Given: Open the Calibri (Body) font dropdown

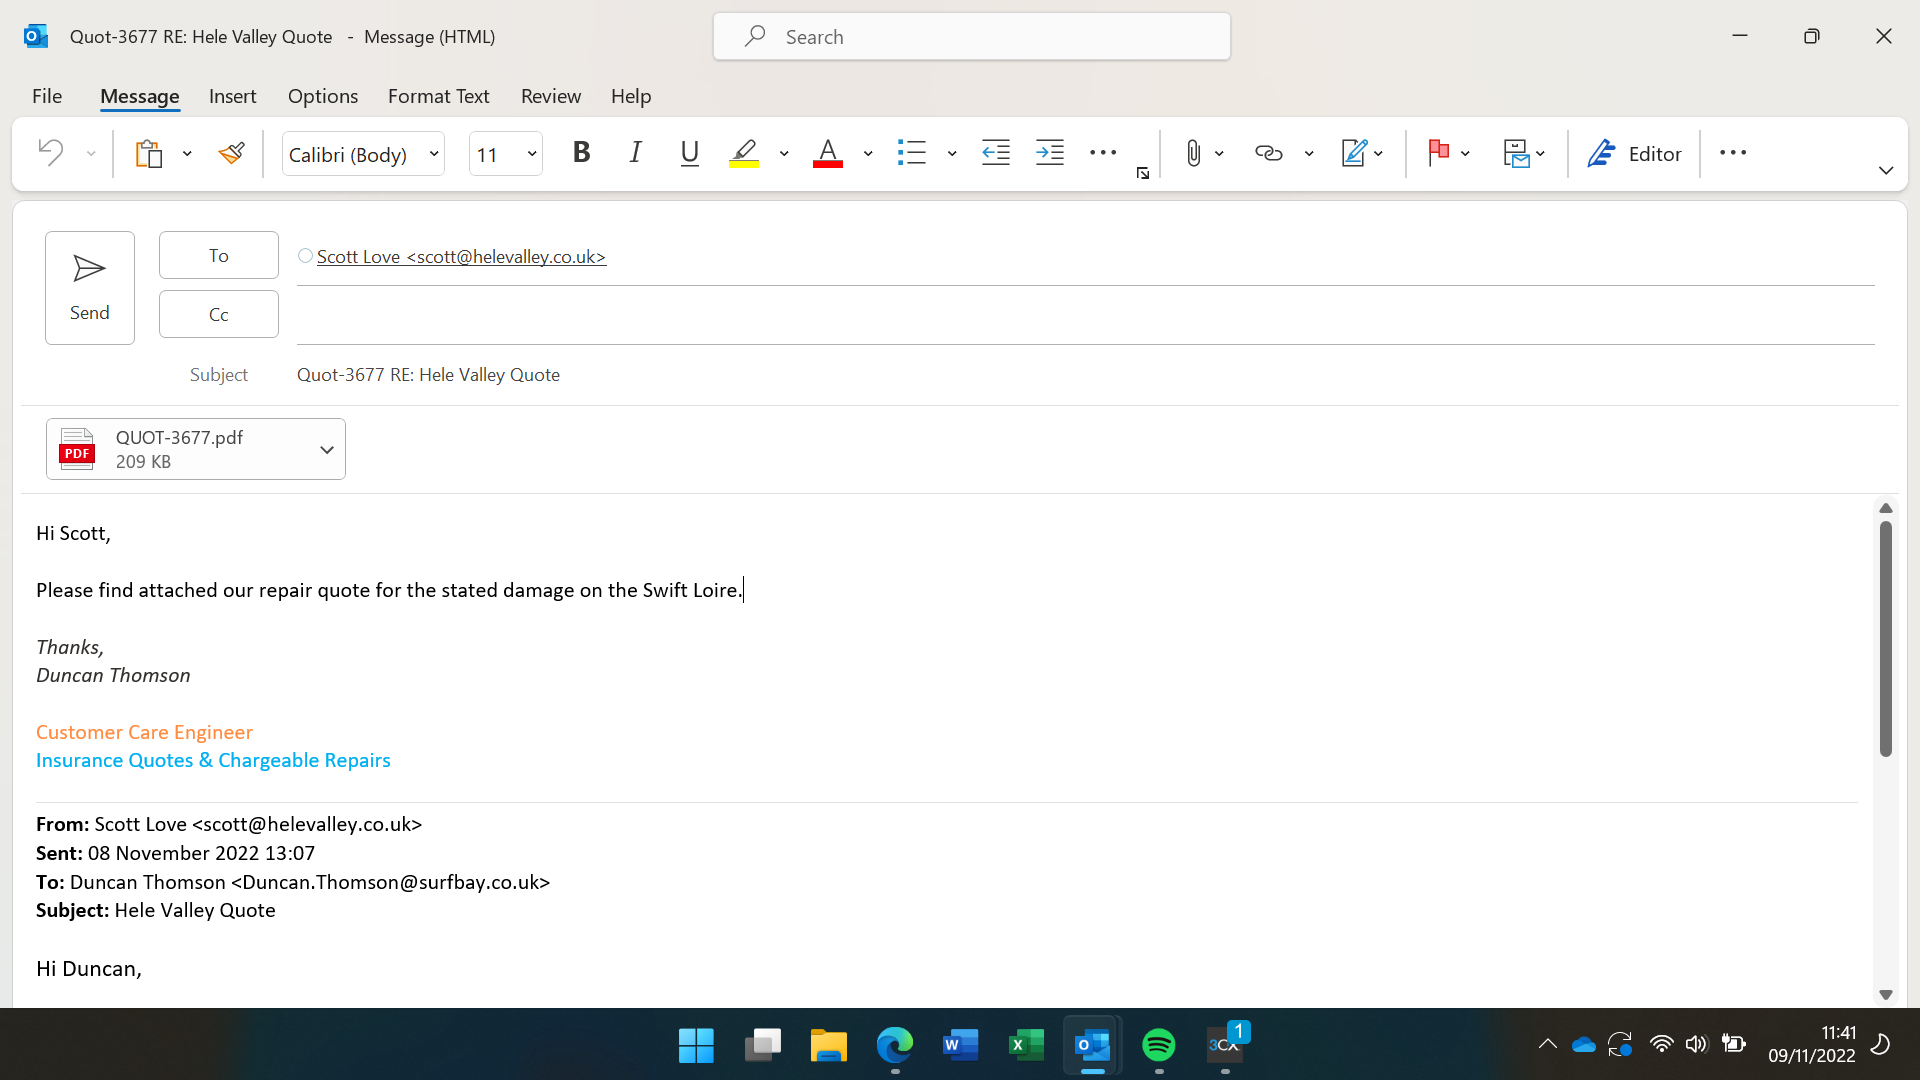Looking at the screenshot, I should tap(434, 154).
